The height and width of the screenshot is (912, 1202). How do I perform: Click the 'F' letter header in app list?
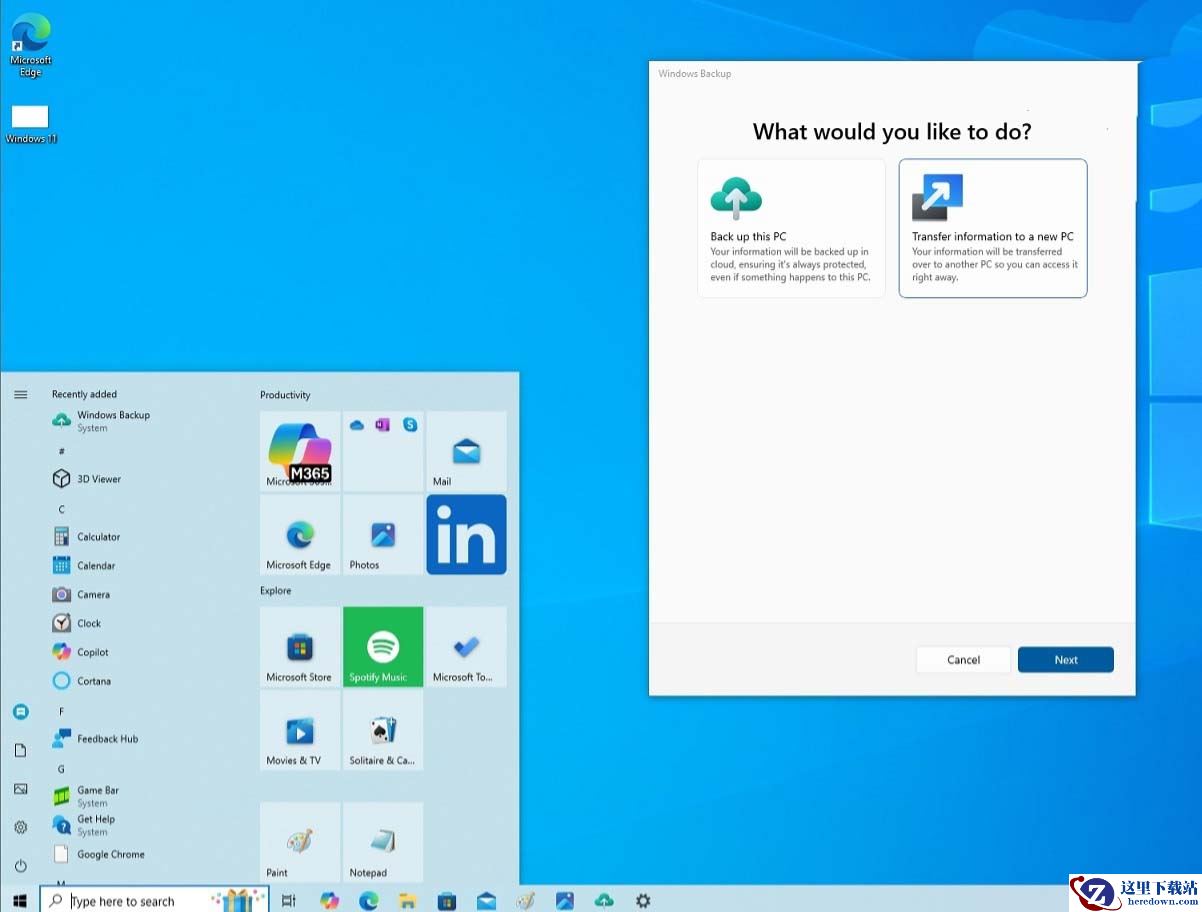pos(61,711)
